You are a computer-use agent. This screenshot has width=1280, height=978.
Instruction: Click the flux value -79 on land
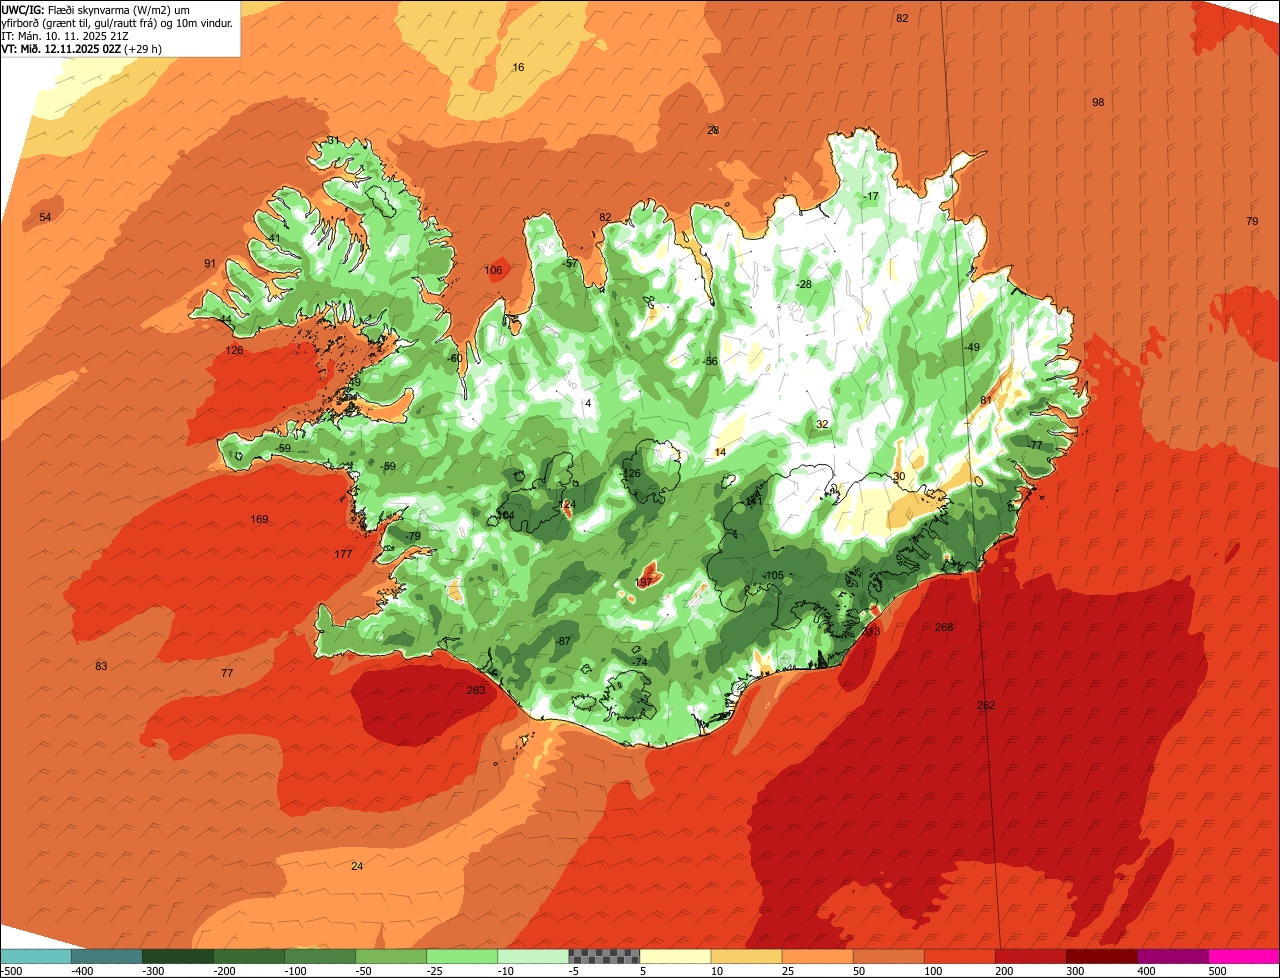point(412,536)
